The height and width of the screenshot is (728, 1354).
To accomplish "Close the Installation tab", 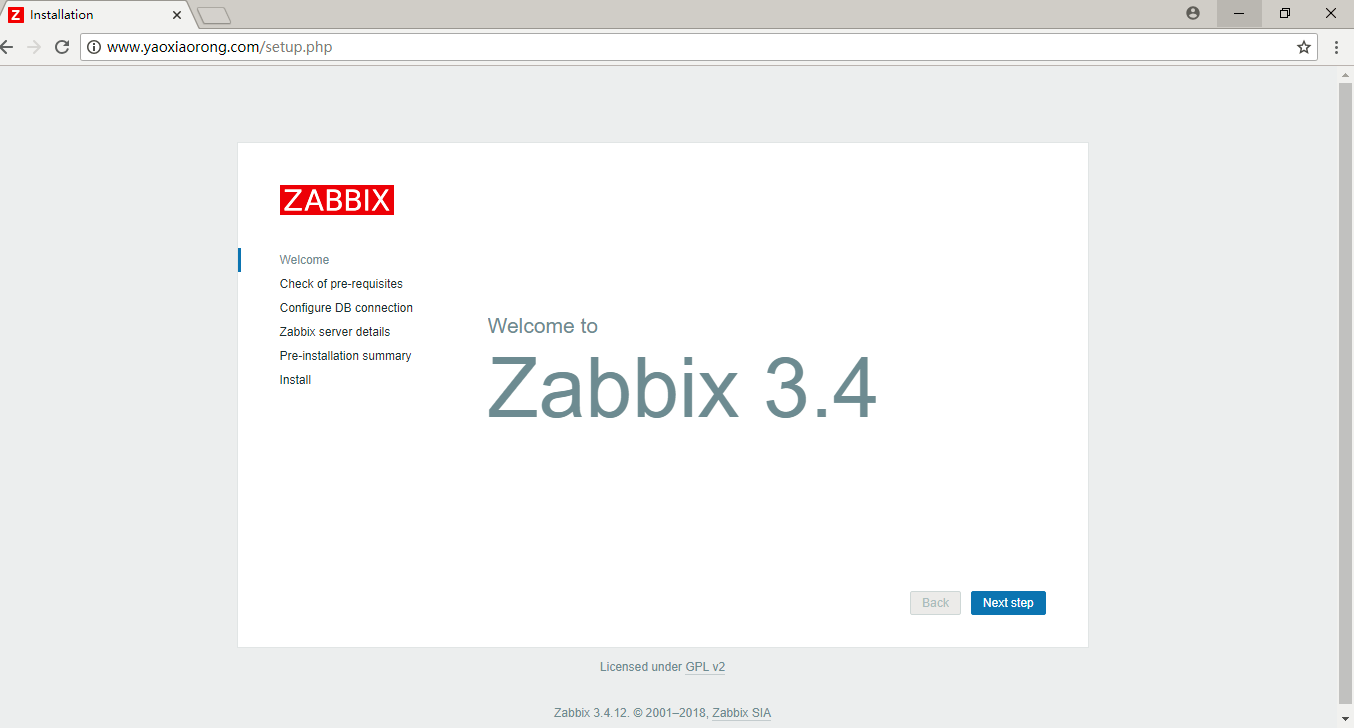I will (x=177, y=15).
